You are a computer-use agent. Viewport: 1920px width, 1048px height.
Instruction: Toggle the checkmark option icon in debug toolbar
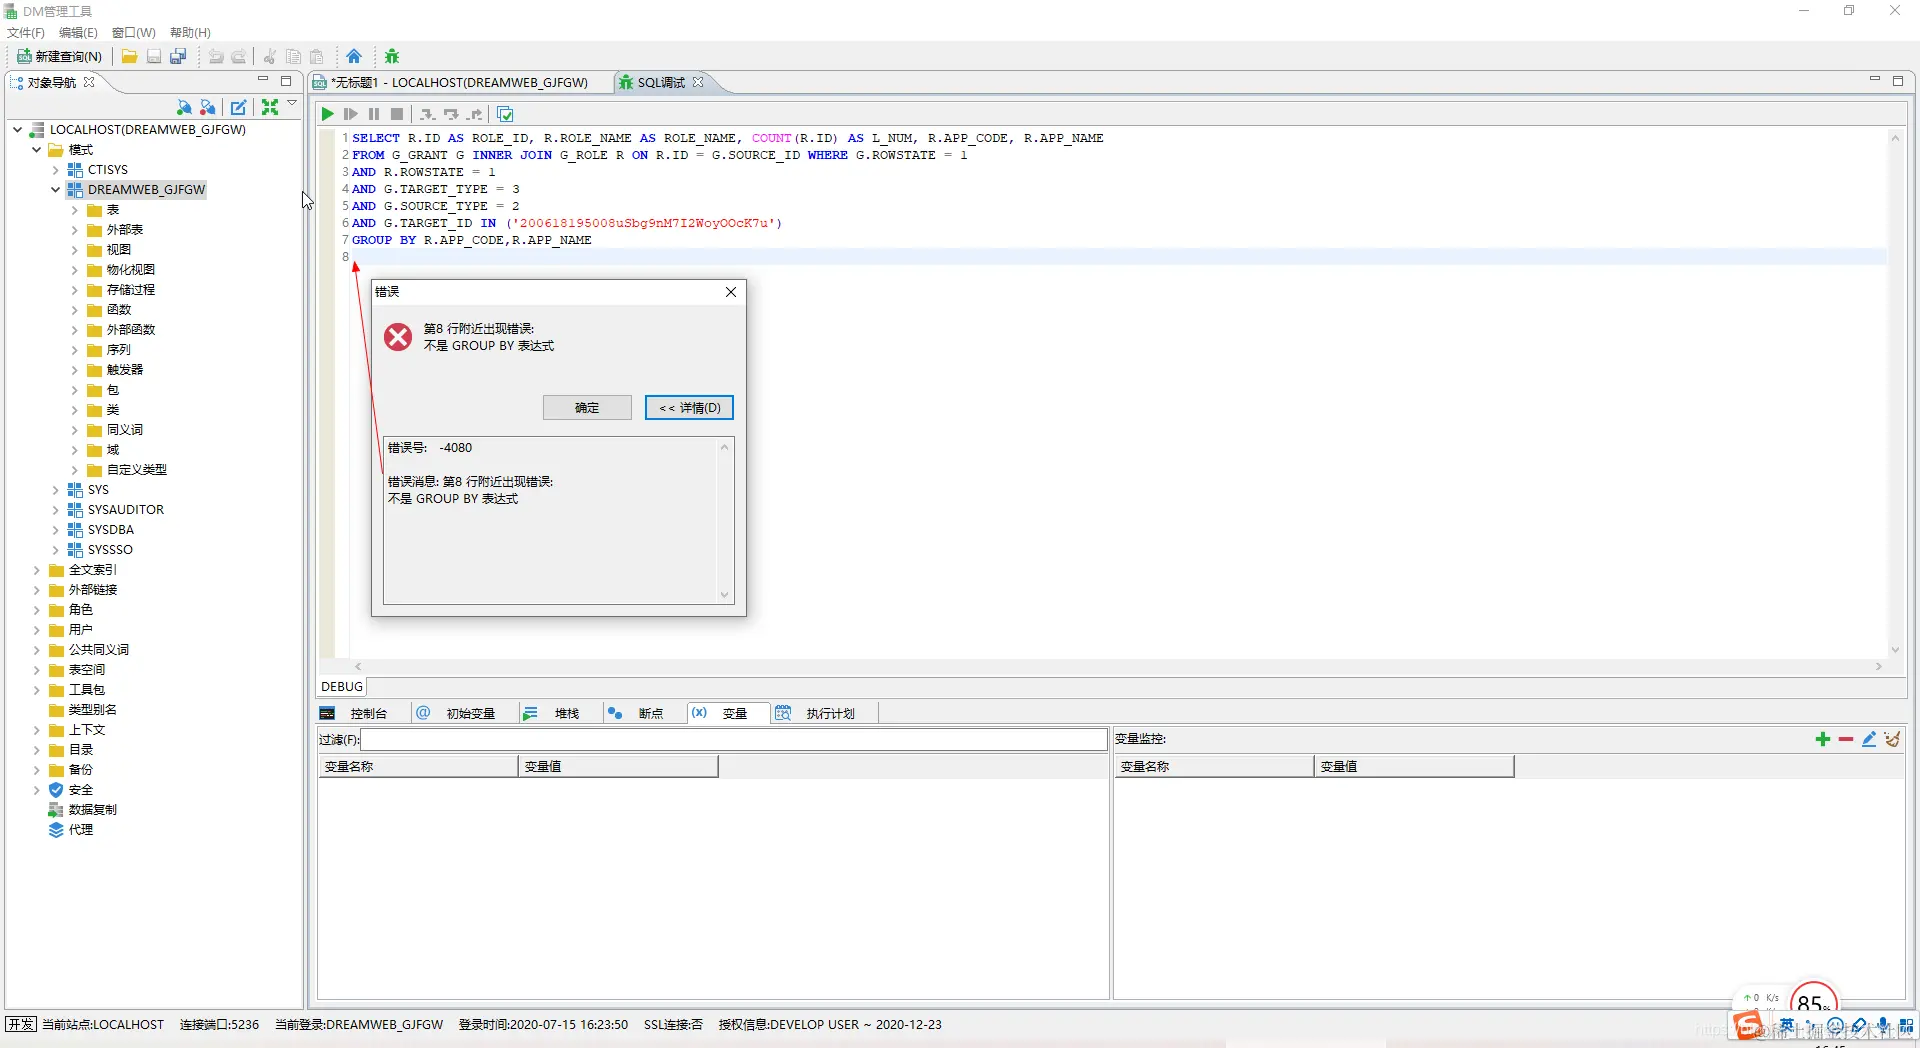(505, 114)
